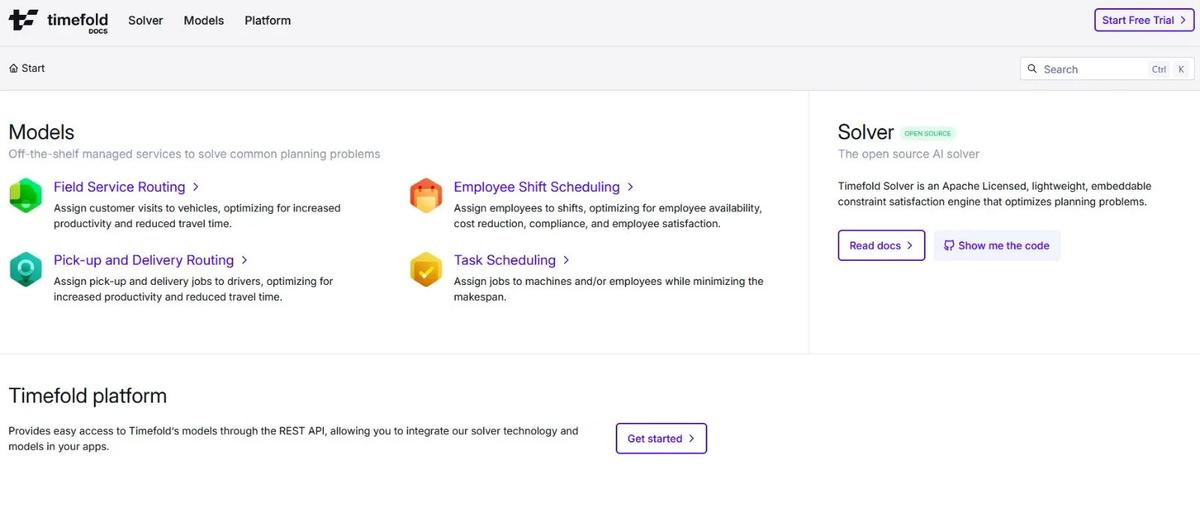The height and width of the screenshot is (527, 1200).
Task: Click the magnifier icon in the search box
Action: 1032,69
